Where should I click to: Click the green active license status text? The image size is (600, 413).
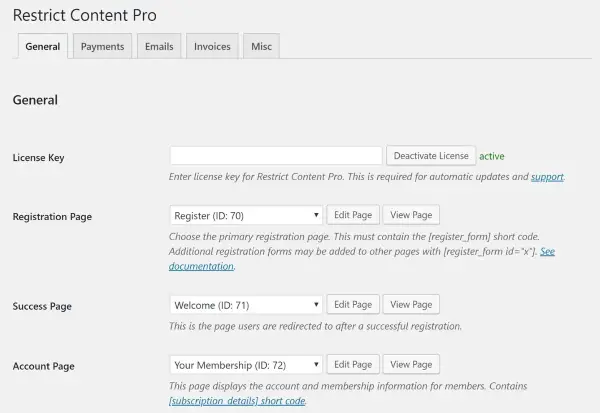pos(492,156)
